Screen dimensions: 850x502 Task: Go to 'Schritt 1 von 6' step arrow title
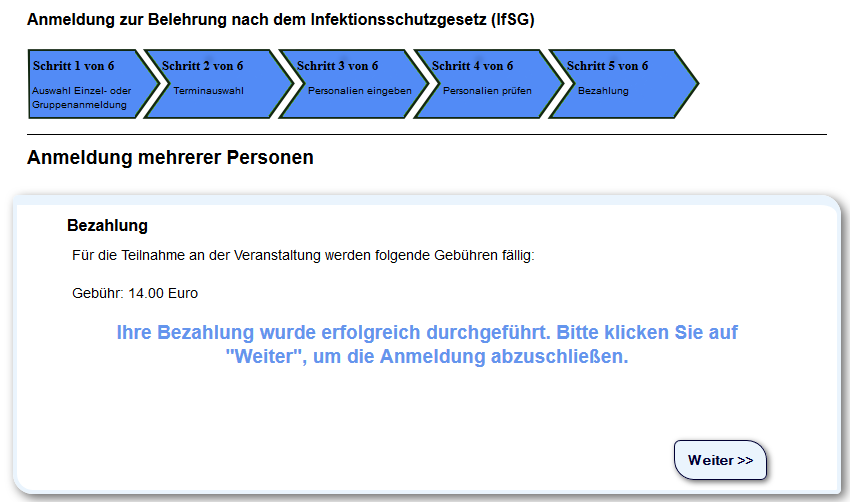click(74, 66)
